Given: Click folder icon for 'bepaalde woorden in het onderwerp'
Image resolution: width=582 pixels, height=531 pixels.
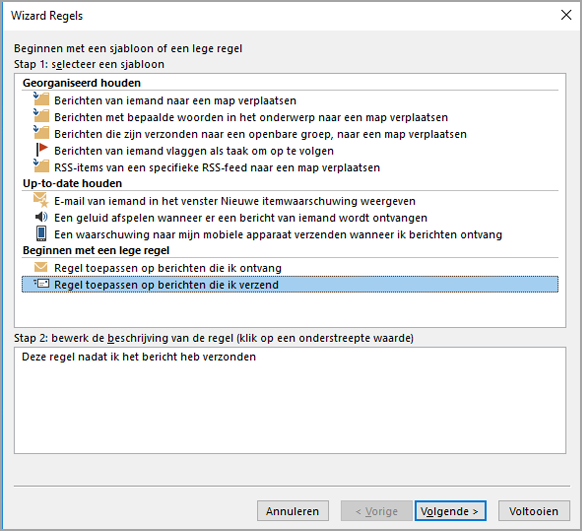Looking at the screenshot, I should (x=41, y=116).
